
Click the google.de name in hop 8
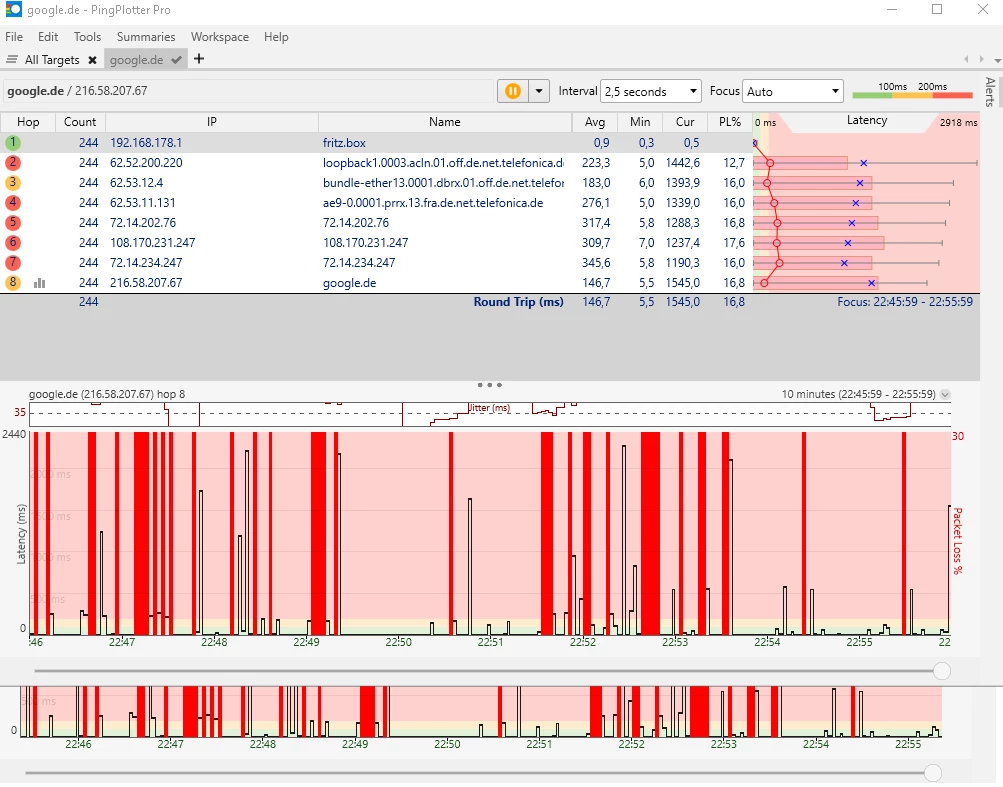(349, 283)
